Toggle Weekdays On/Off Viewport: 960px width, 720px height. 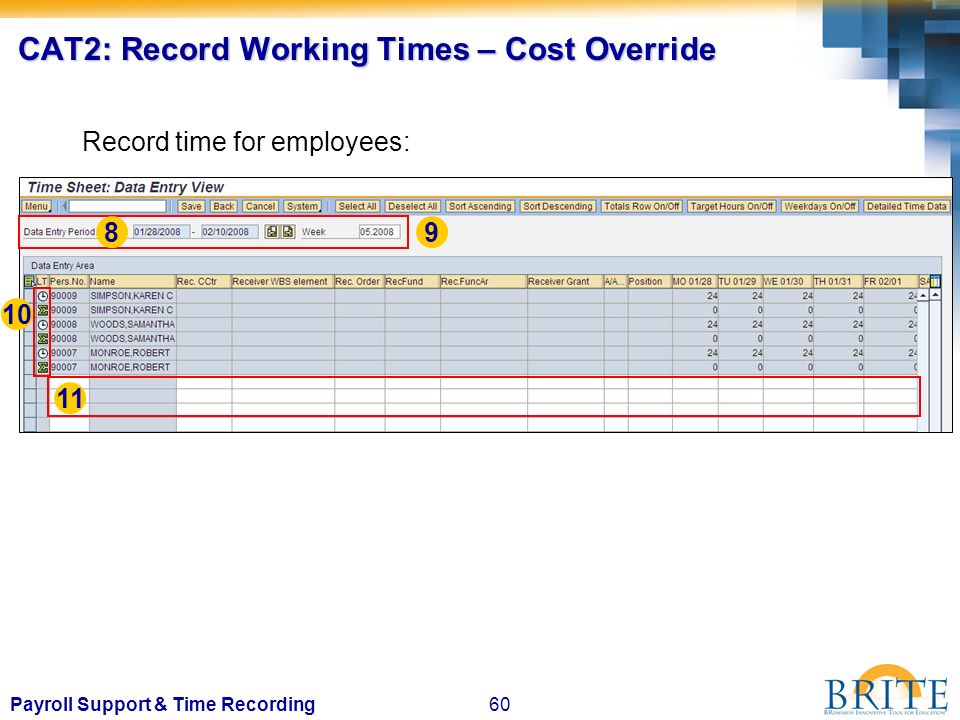(x=820, y=207)
